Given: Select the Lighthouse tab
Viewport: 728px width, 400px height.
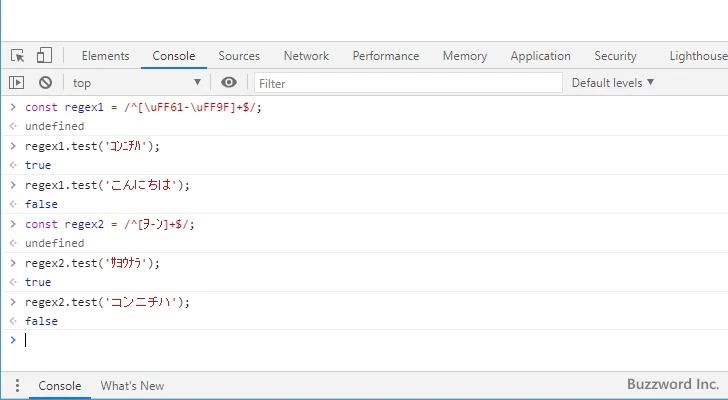Looking at the screenshot, I should tap(697, 56).
